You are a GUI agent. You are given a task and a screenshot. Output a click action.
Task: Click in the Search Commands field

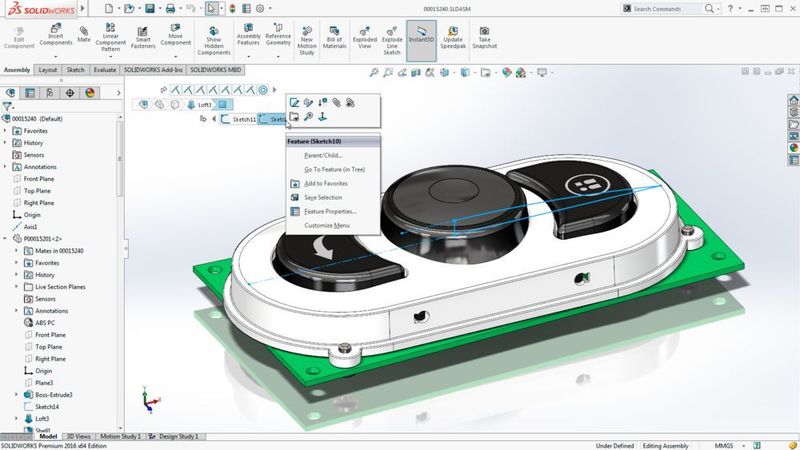click(x=666, y=9)
